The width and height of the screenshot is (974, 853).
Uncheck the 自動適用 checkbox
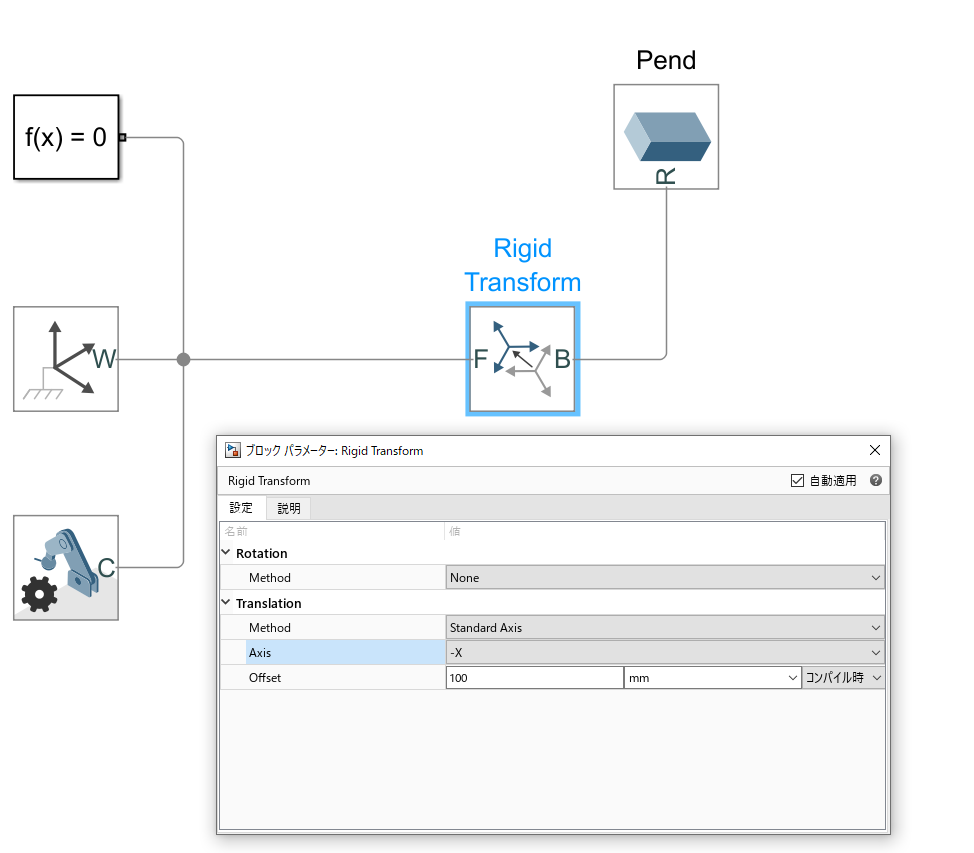coord(797,480)
